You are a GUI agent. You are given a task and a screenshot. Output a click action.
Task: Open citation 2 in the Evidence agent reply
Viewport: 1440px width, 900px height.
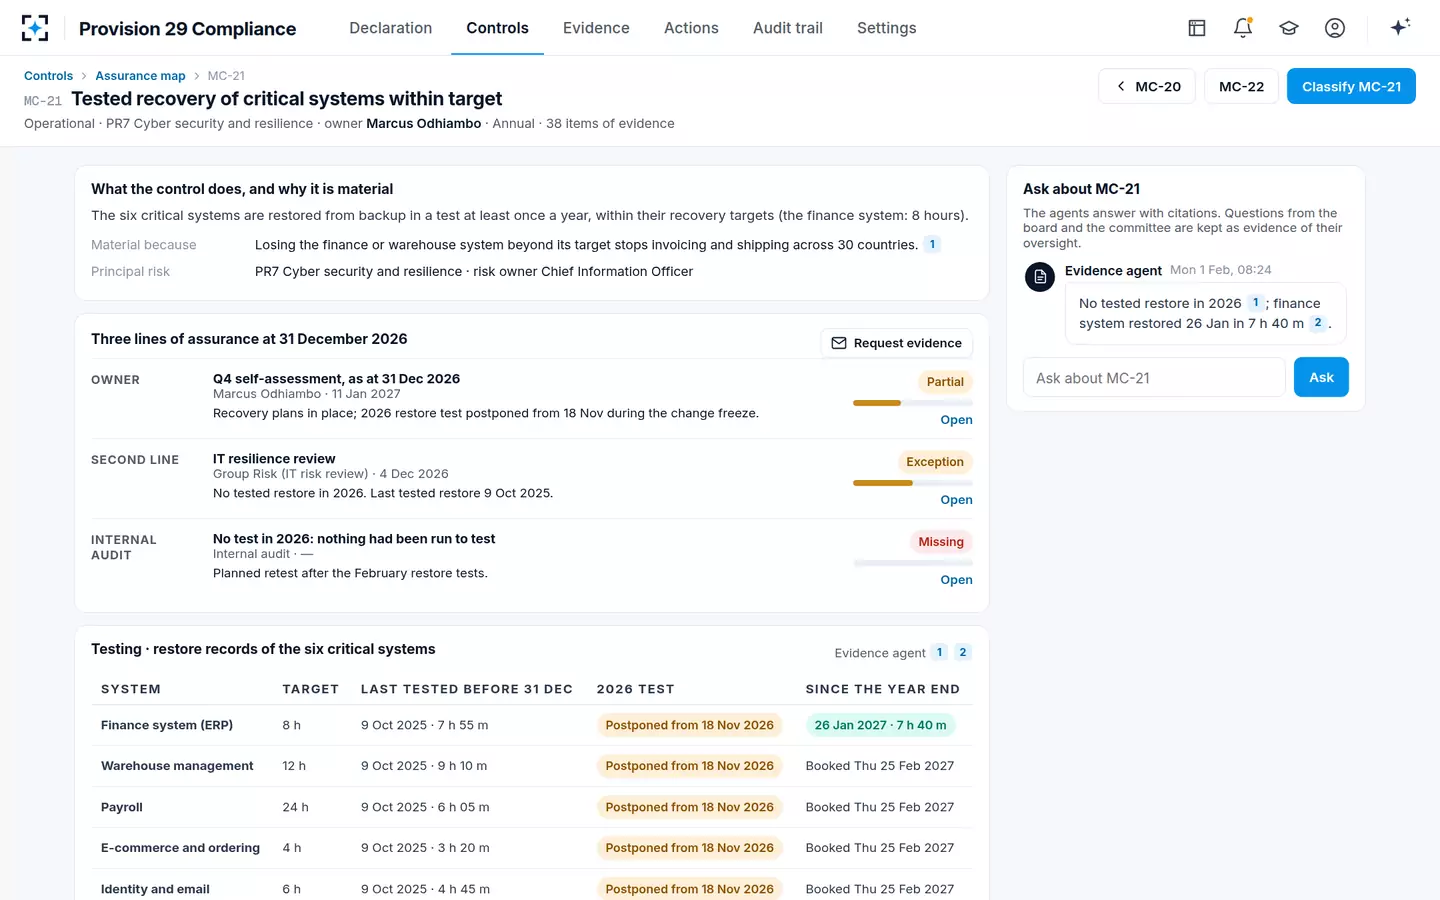pos(1318,323)
